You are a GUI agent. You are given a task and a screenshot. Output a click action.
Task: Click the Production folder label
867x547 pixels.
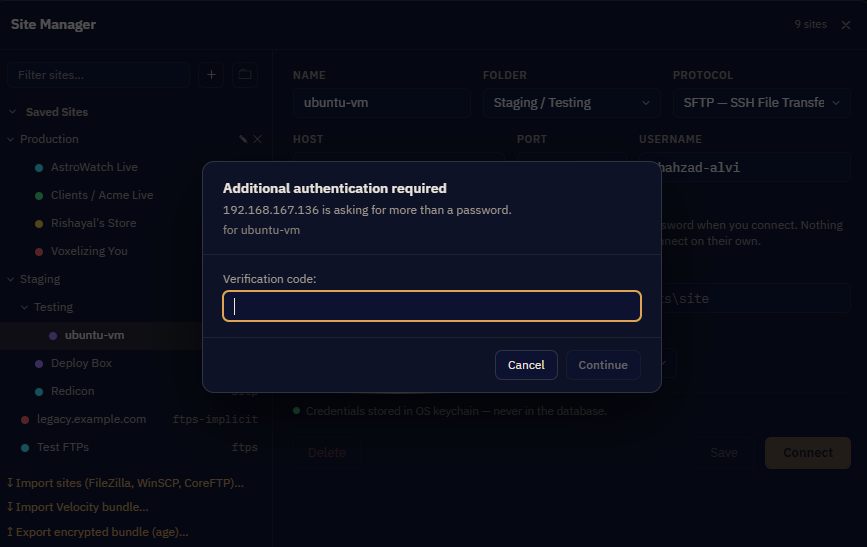coord(49,139)
